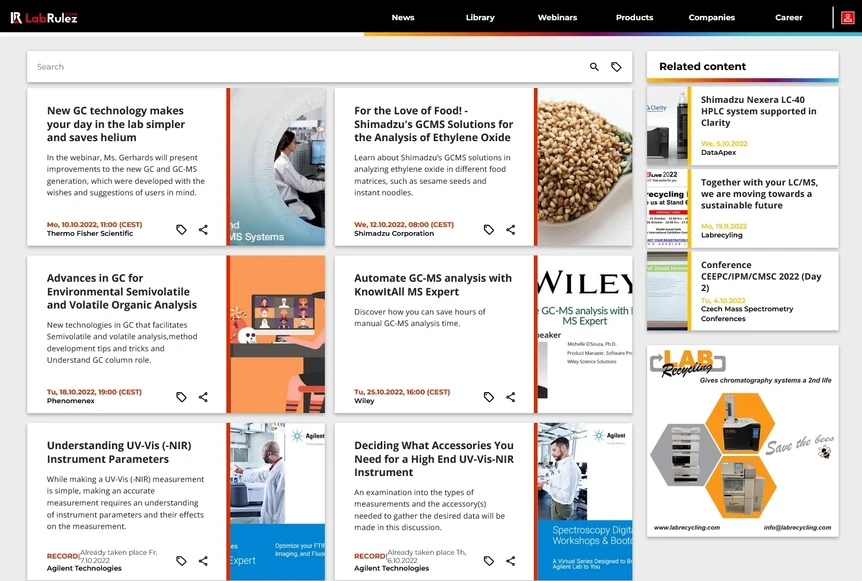The height and width of the screenshot is (581, 862).
Task: Click date 'Tu, 18.10.2022, 19:00 (CEST)'
Action: pos(94,392)
